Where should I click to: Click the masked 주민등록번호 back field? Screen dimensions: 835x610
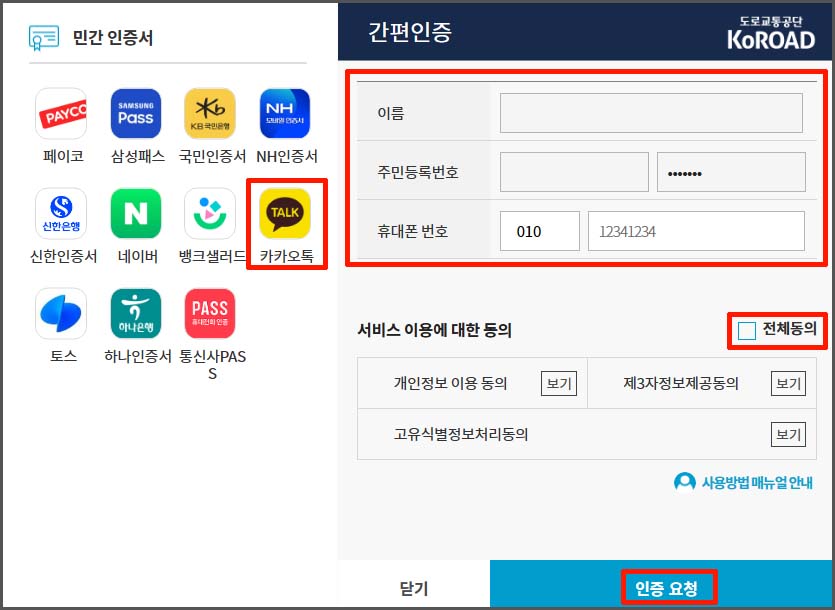[731, 172]
